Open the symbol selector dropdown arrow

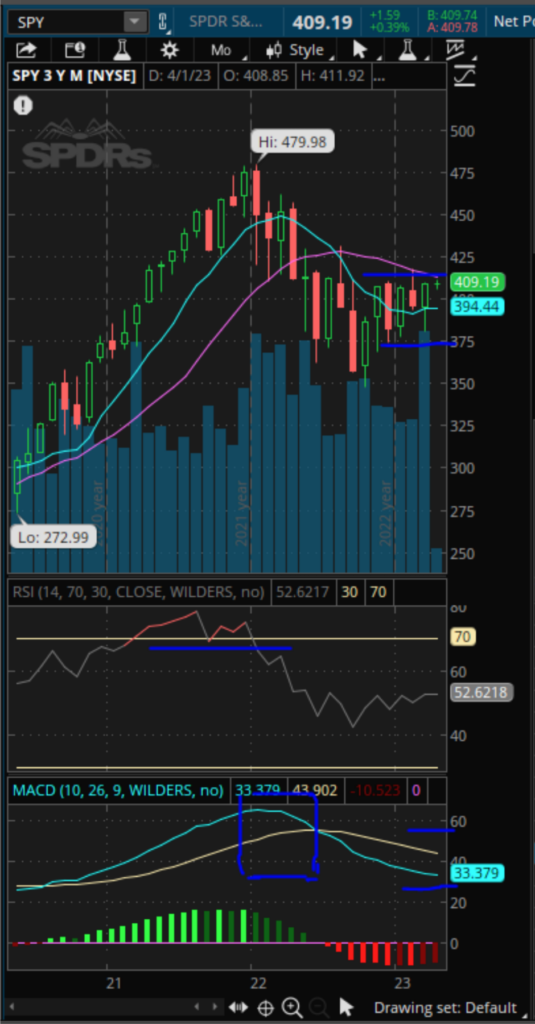135,22
